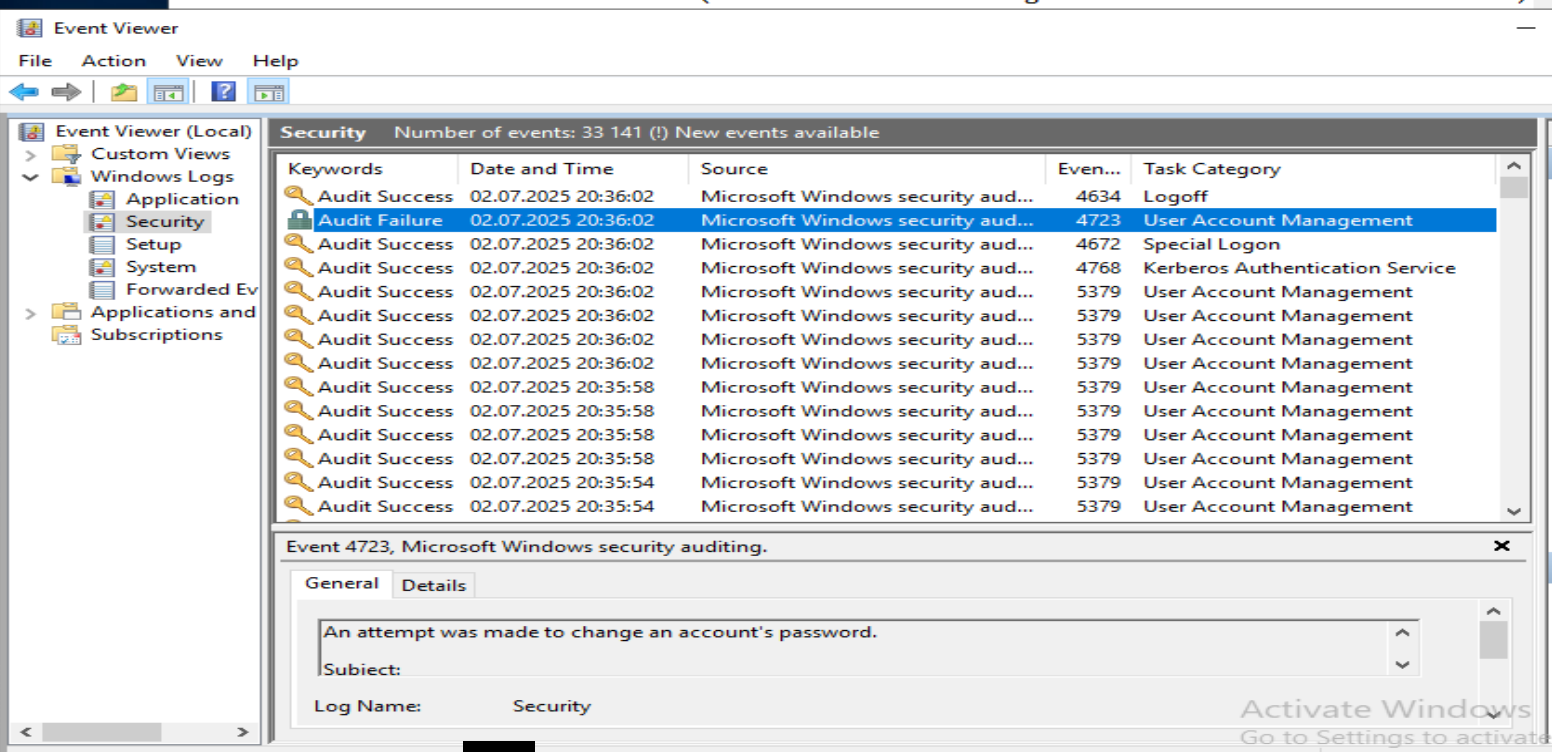
Task: Close the event 4723 preview pane
Action: [1501, 546]
